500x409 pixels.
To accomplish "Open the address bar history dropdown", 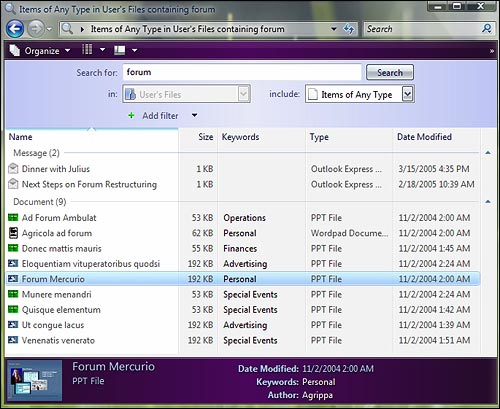I will (x=334, y=29).
